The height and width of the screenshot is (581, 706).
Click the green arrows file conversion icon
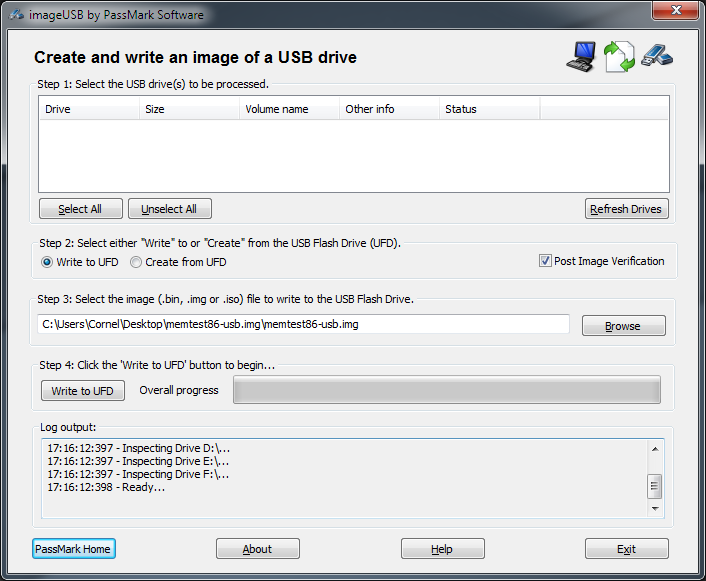coord(619,57)
